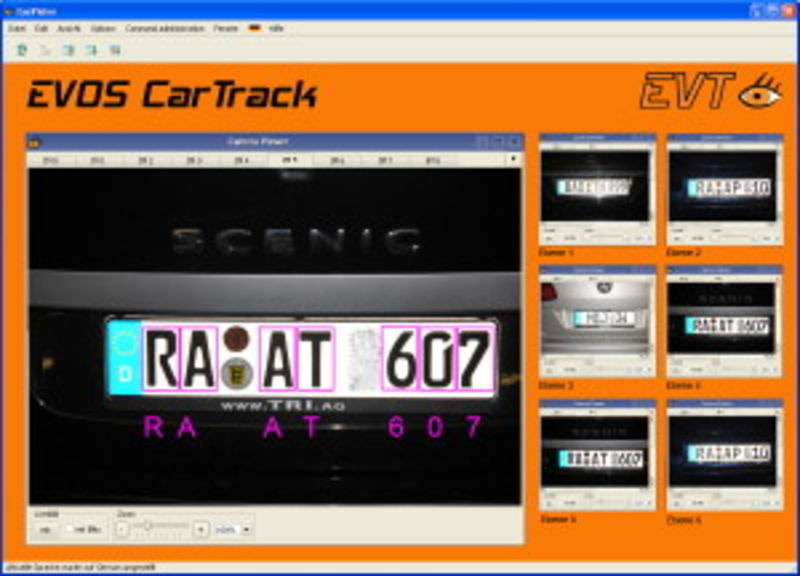
Task: Toggle the checkbox in the bottom control bar
Action: (x=71, y=530)
